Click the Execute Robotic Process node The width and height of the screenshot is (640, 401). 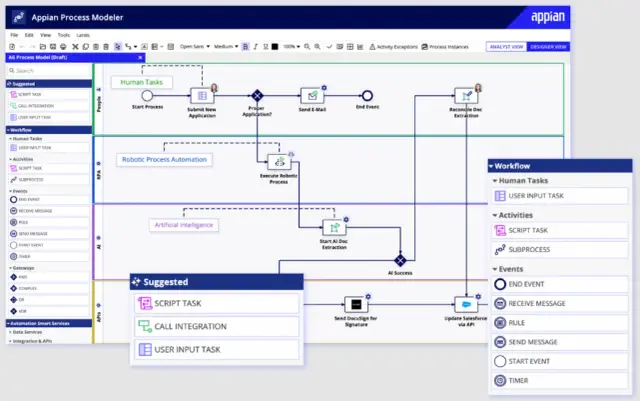[x=281, y=160]
